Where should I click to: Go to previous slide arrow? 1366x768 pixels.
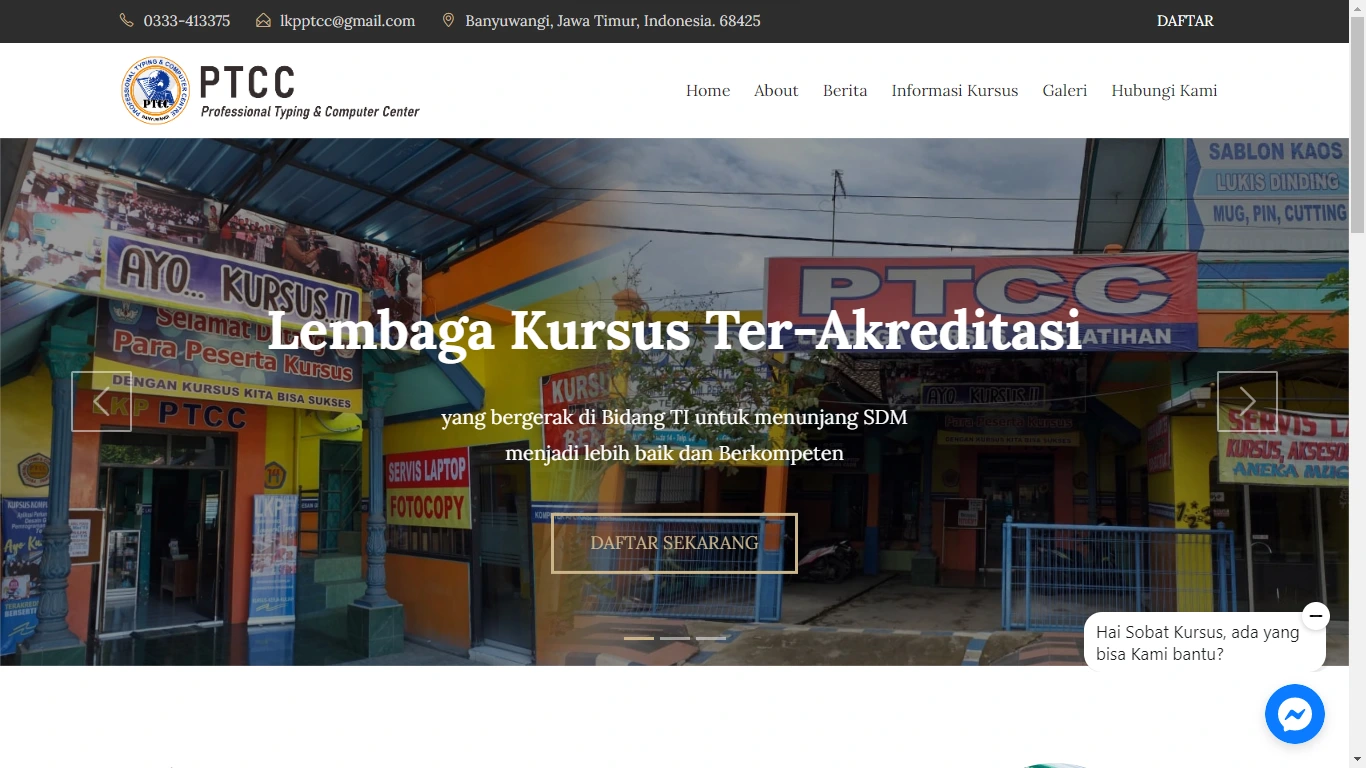(101, 402)
